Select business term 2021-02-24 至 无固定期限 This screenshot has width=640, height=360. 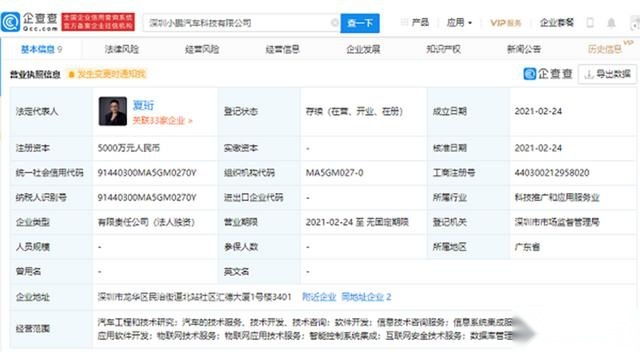pyautogui.click(x=357, y=222)
